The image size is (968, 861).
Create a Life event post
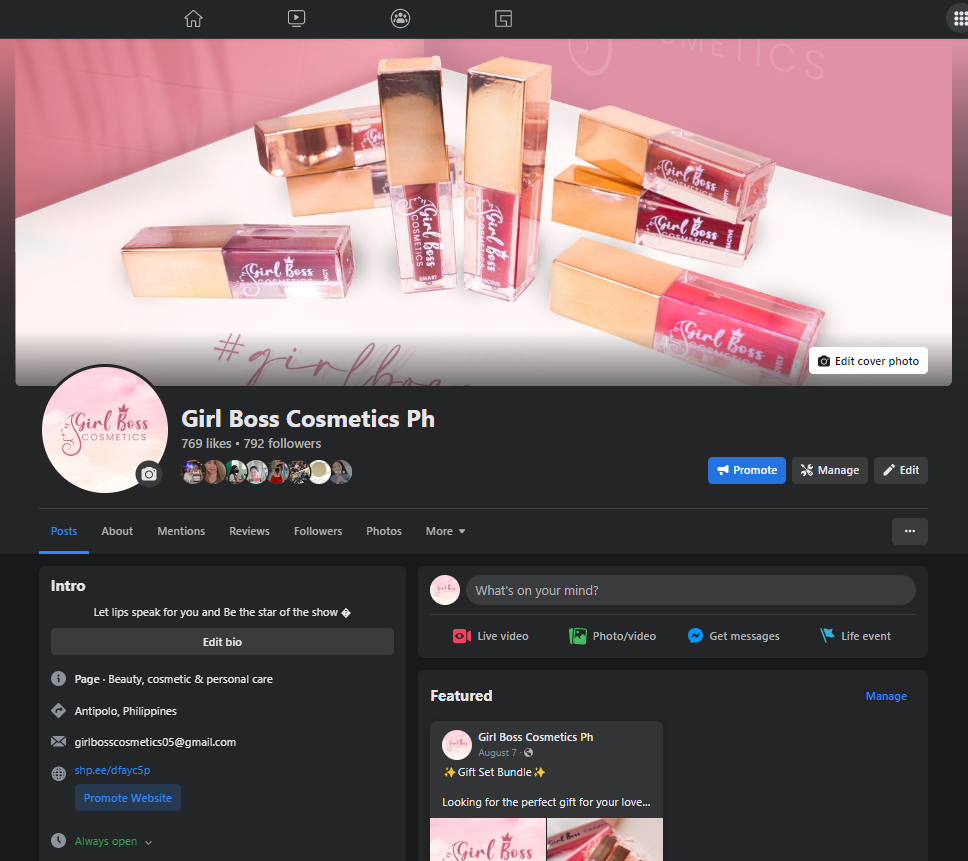click(856, 636)
